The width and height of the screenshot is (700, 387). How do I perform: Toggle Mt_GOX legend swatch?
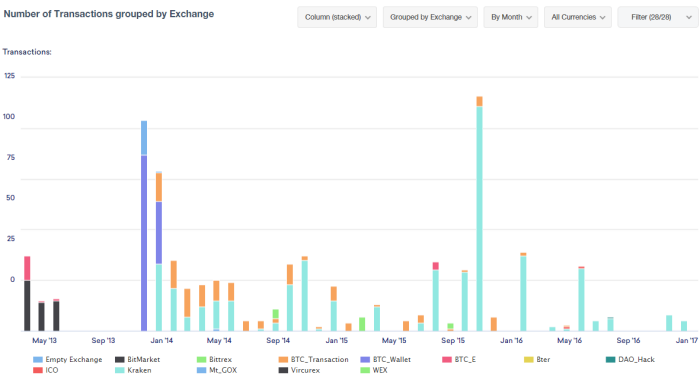202,370
